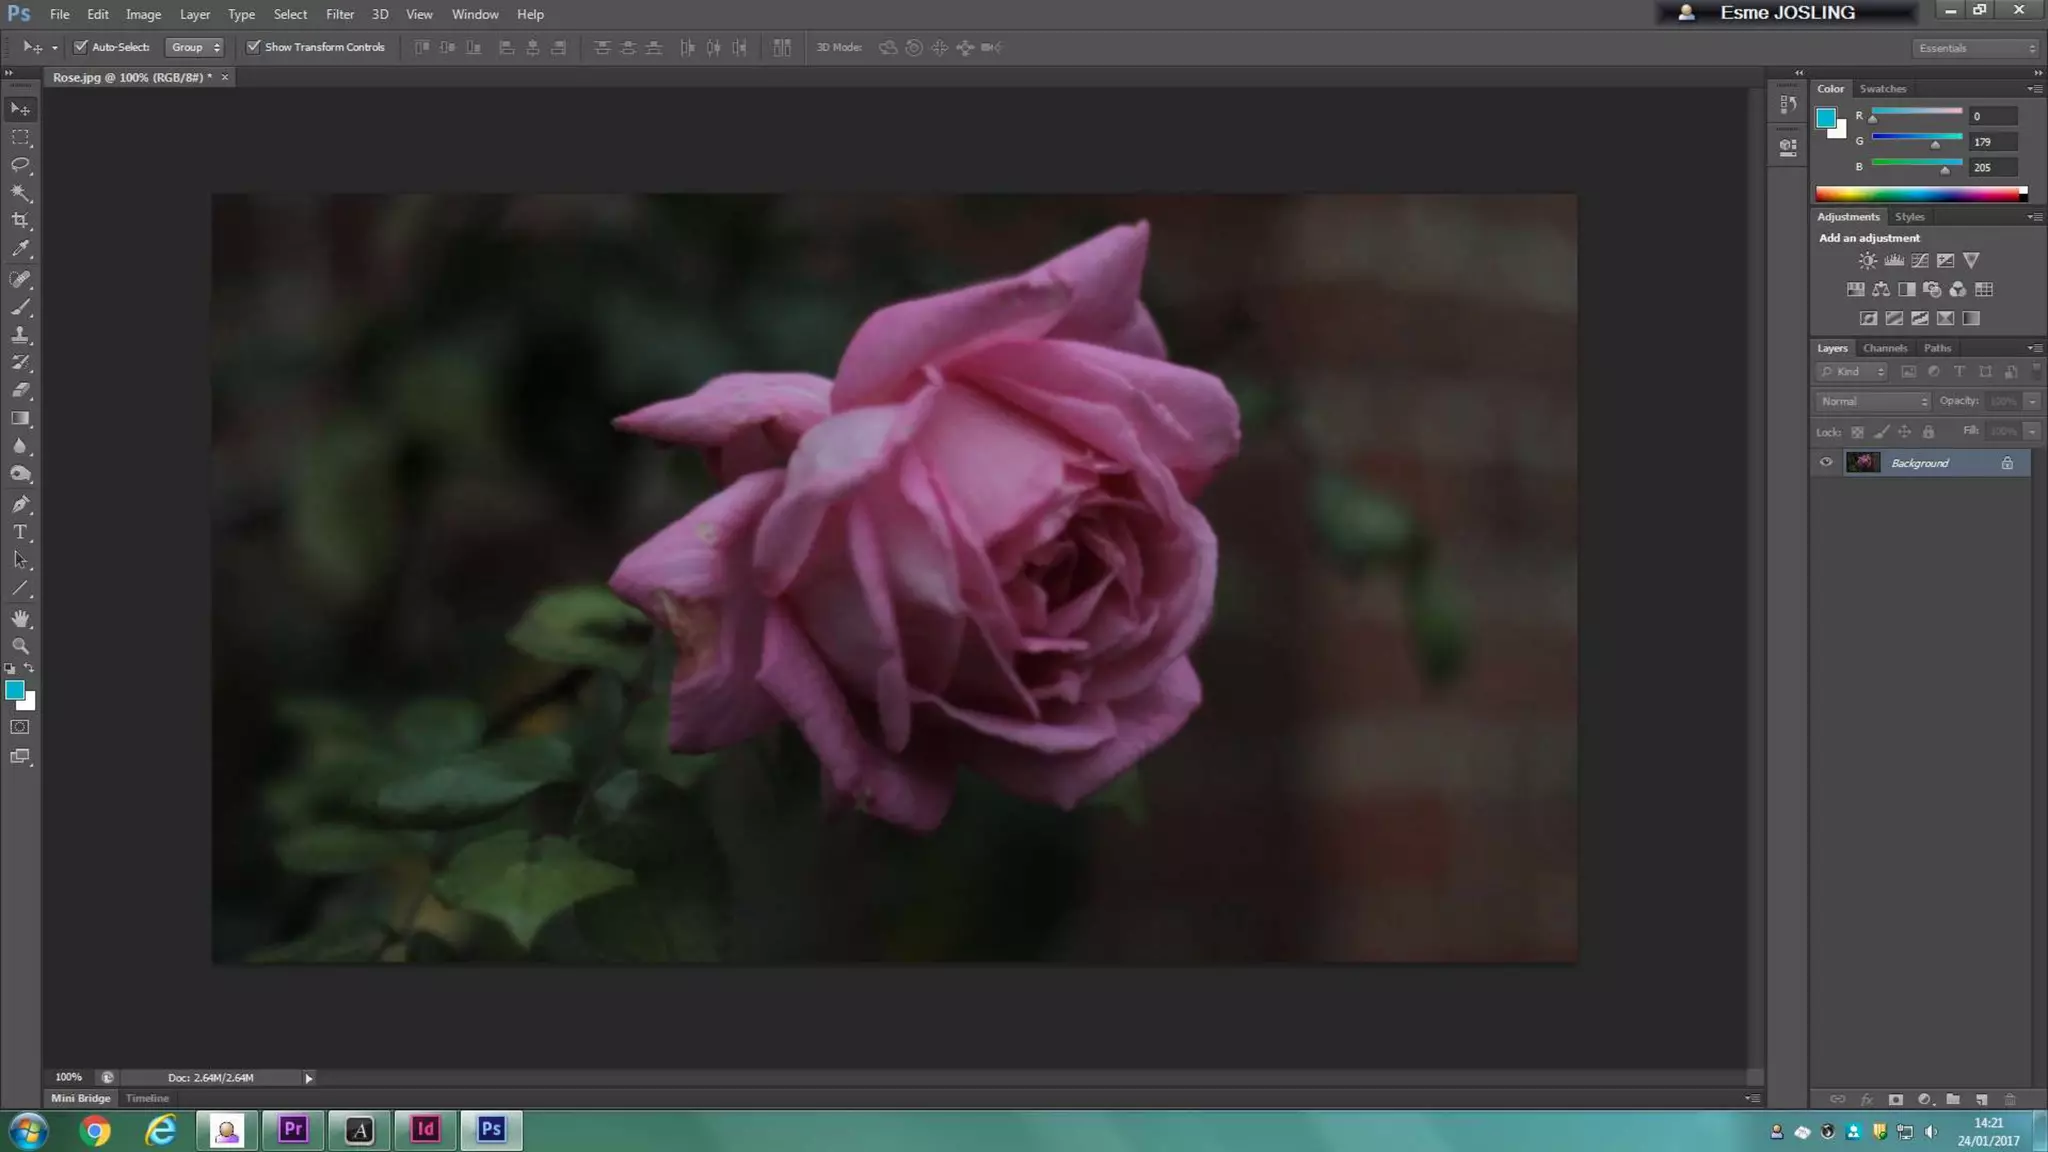The height and width of the screenshot is (1152, 2048).
Task: Select the Clone Stamp tool
Action: click(20, 335)
